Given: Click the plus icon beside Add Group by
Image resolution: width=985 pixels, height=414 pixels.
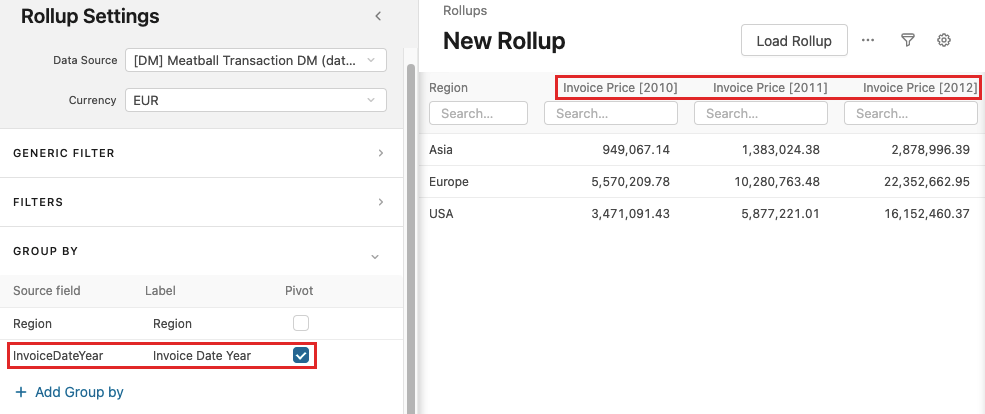Looking at the screenshot, I should [21, 392].
